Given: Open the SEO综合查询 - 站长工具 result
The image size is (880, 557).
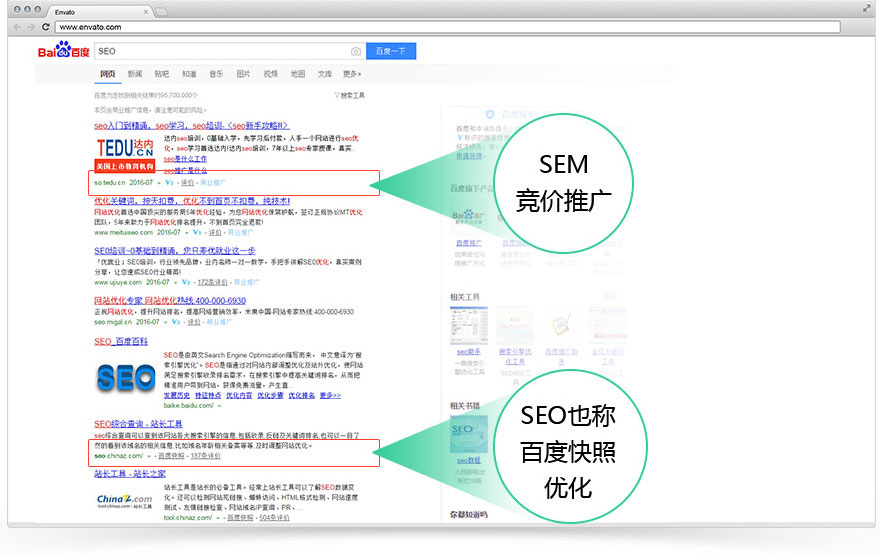Looking at the screenshot, I should [138, 424].
